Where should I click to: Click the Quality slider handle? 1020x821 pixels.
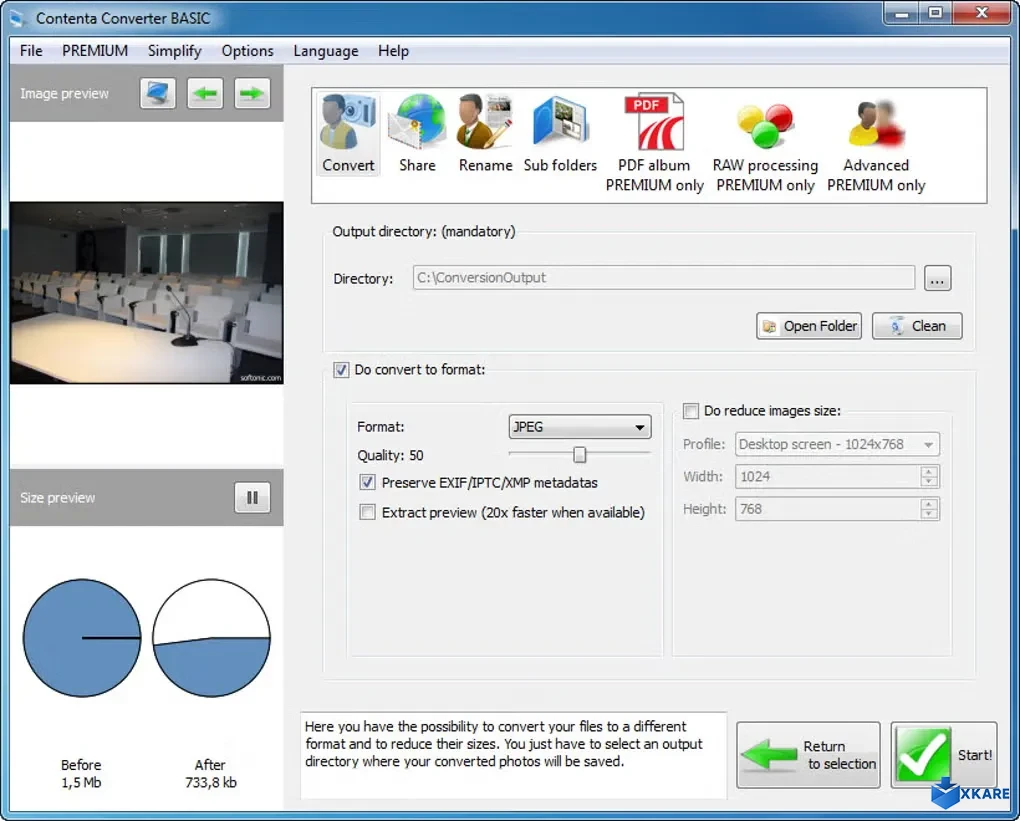580,455
